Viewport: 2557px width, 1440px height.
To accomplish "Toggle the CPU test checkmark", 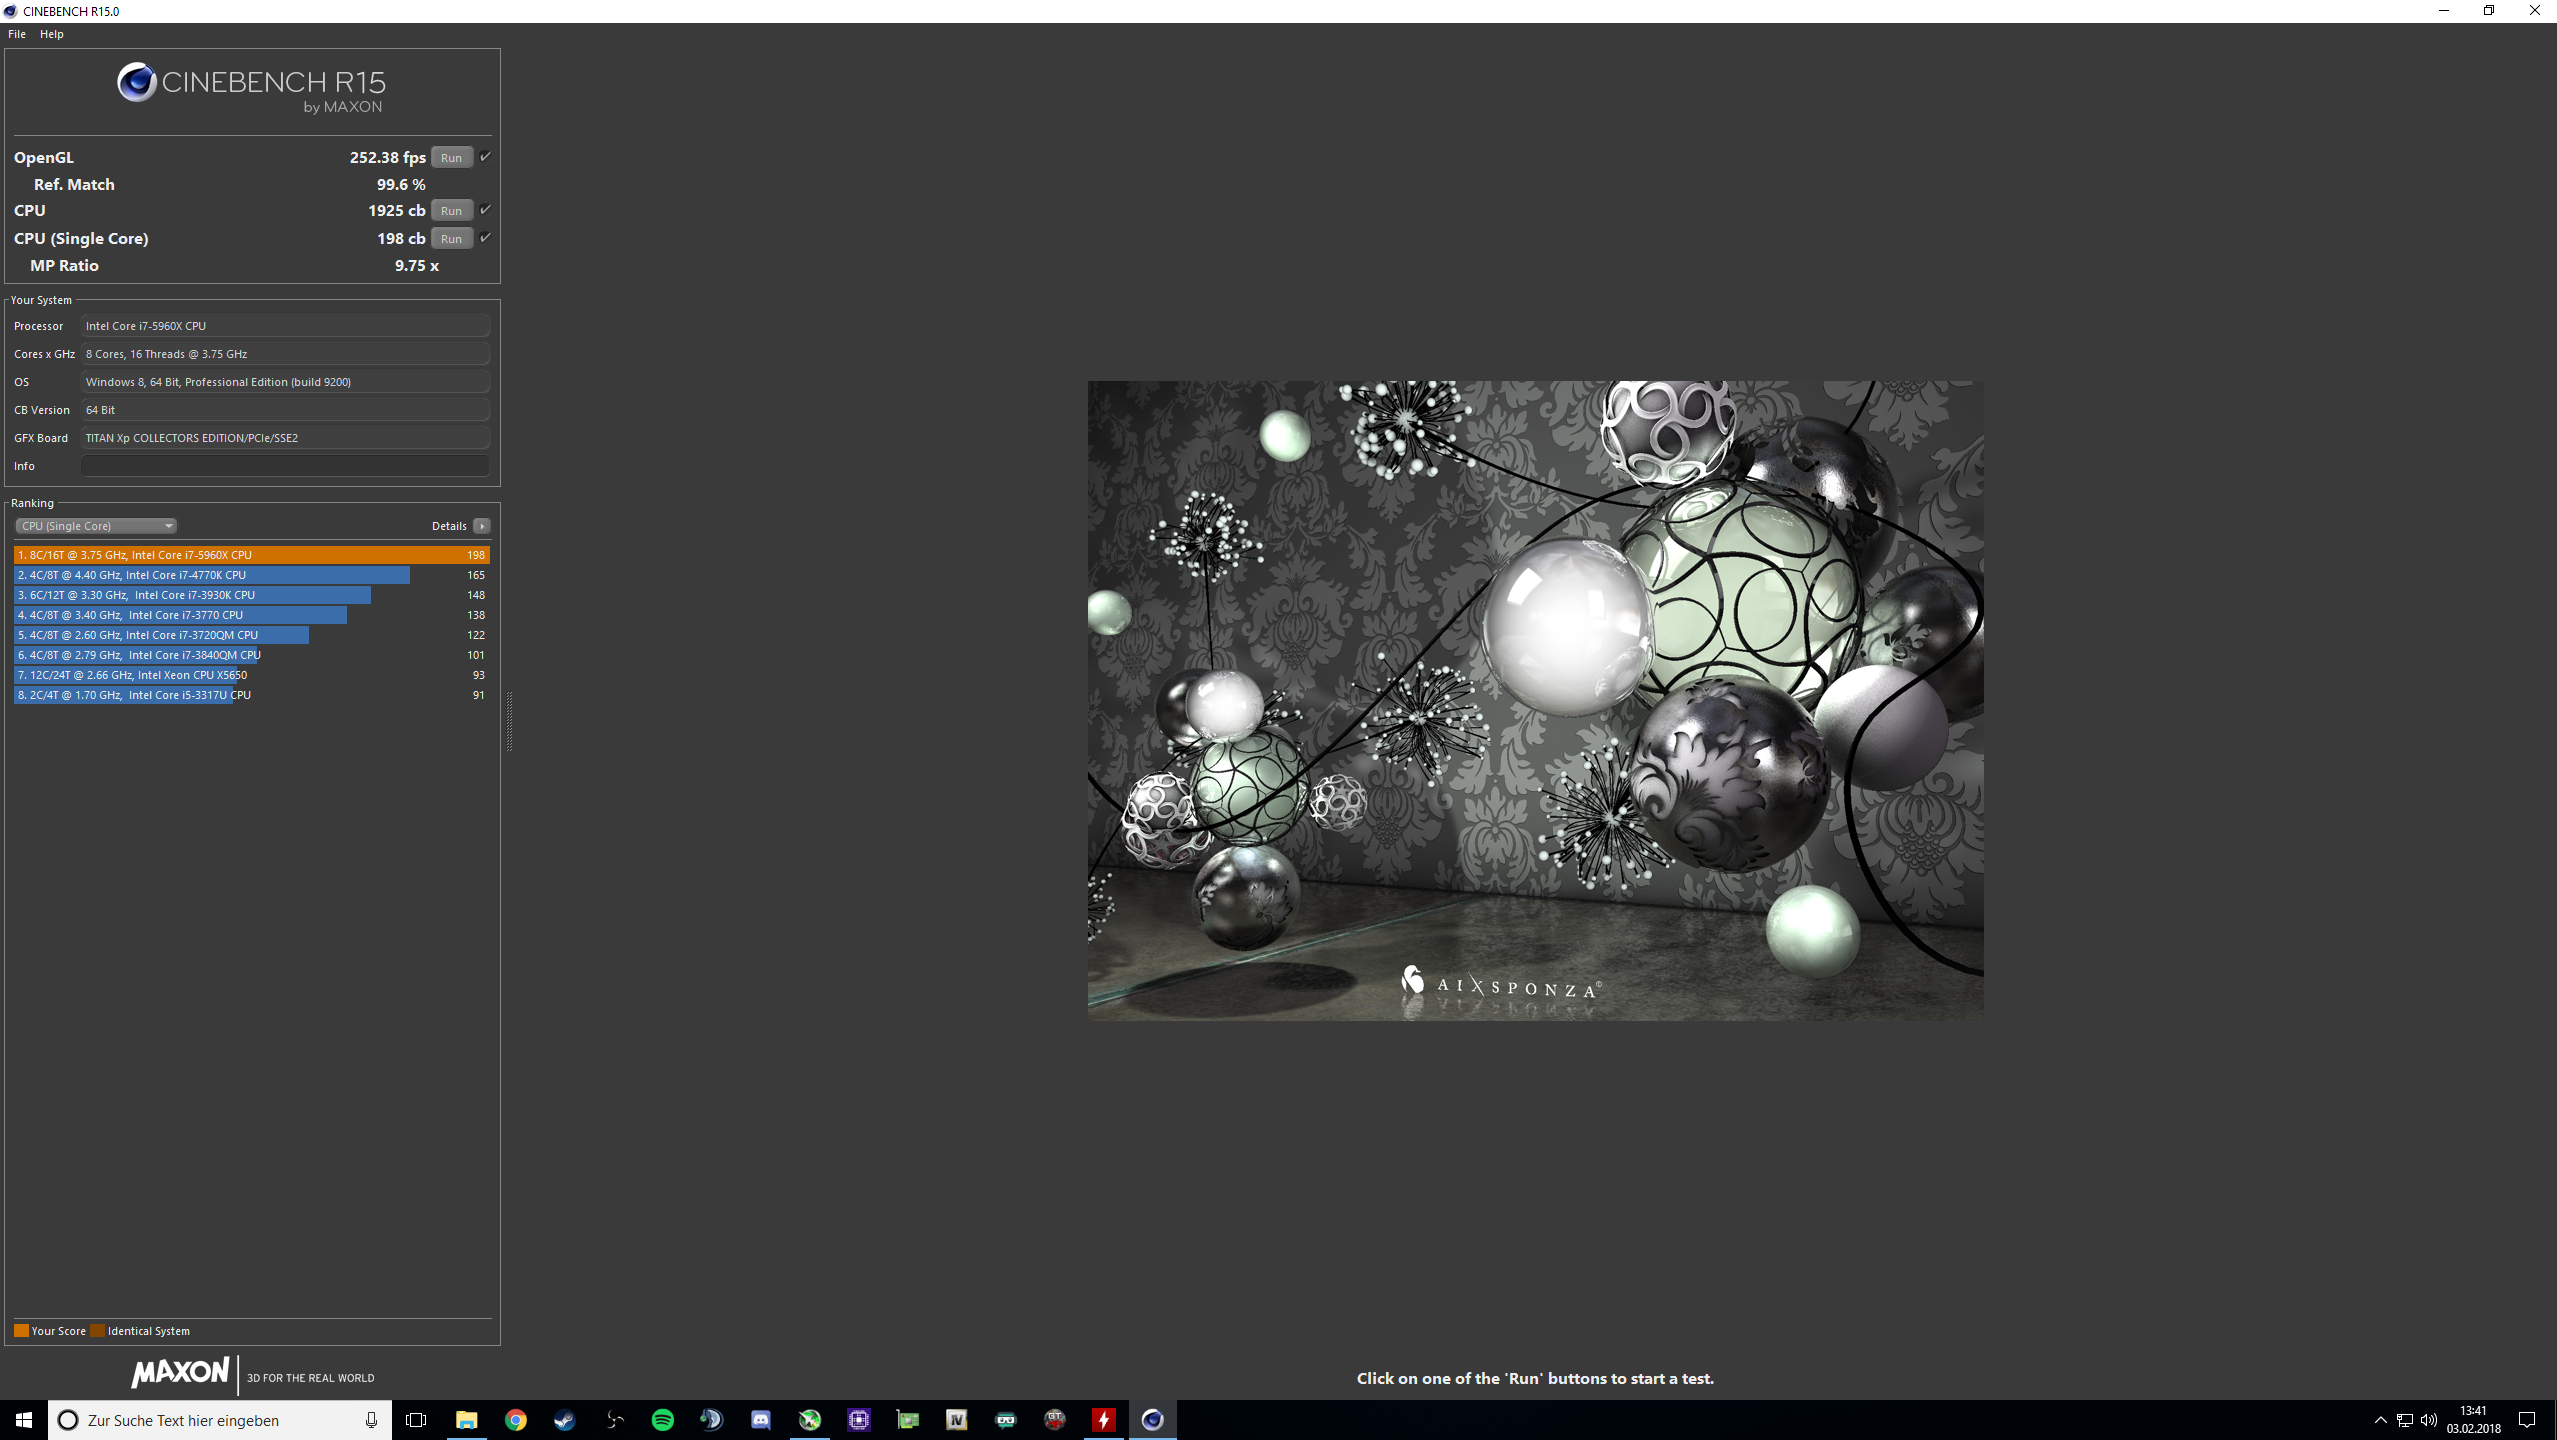I will 485,210.
